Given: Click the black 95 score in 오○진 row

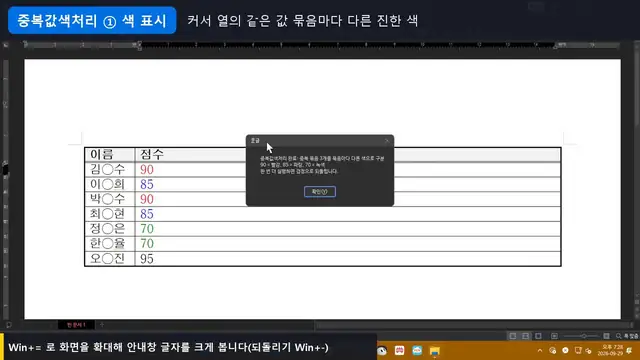Looking at the screenshot, I should click(x=147, y=259).
